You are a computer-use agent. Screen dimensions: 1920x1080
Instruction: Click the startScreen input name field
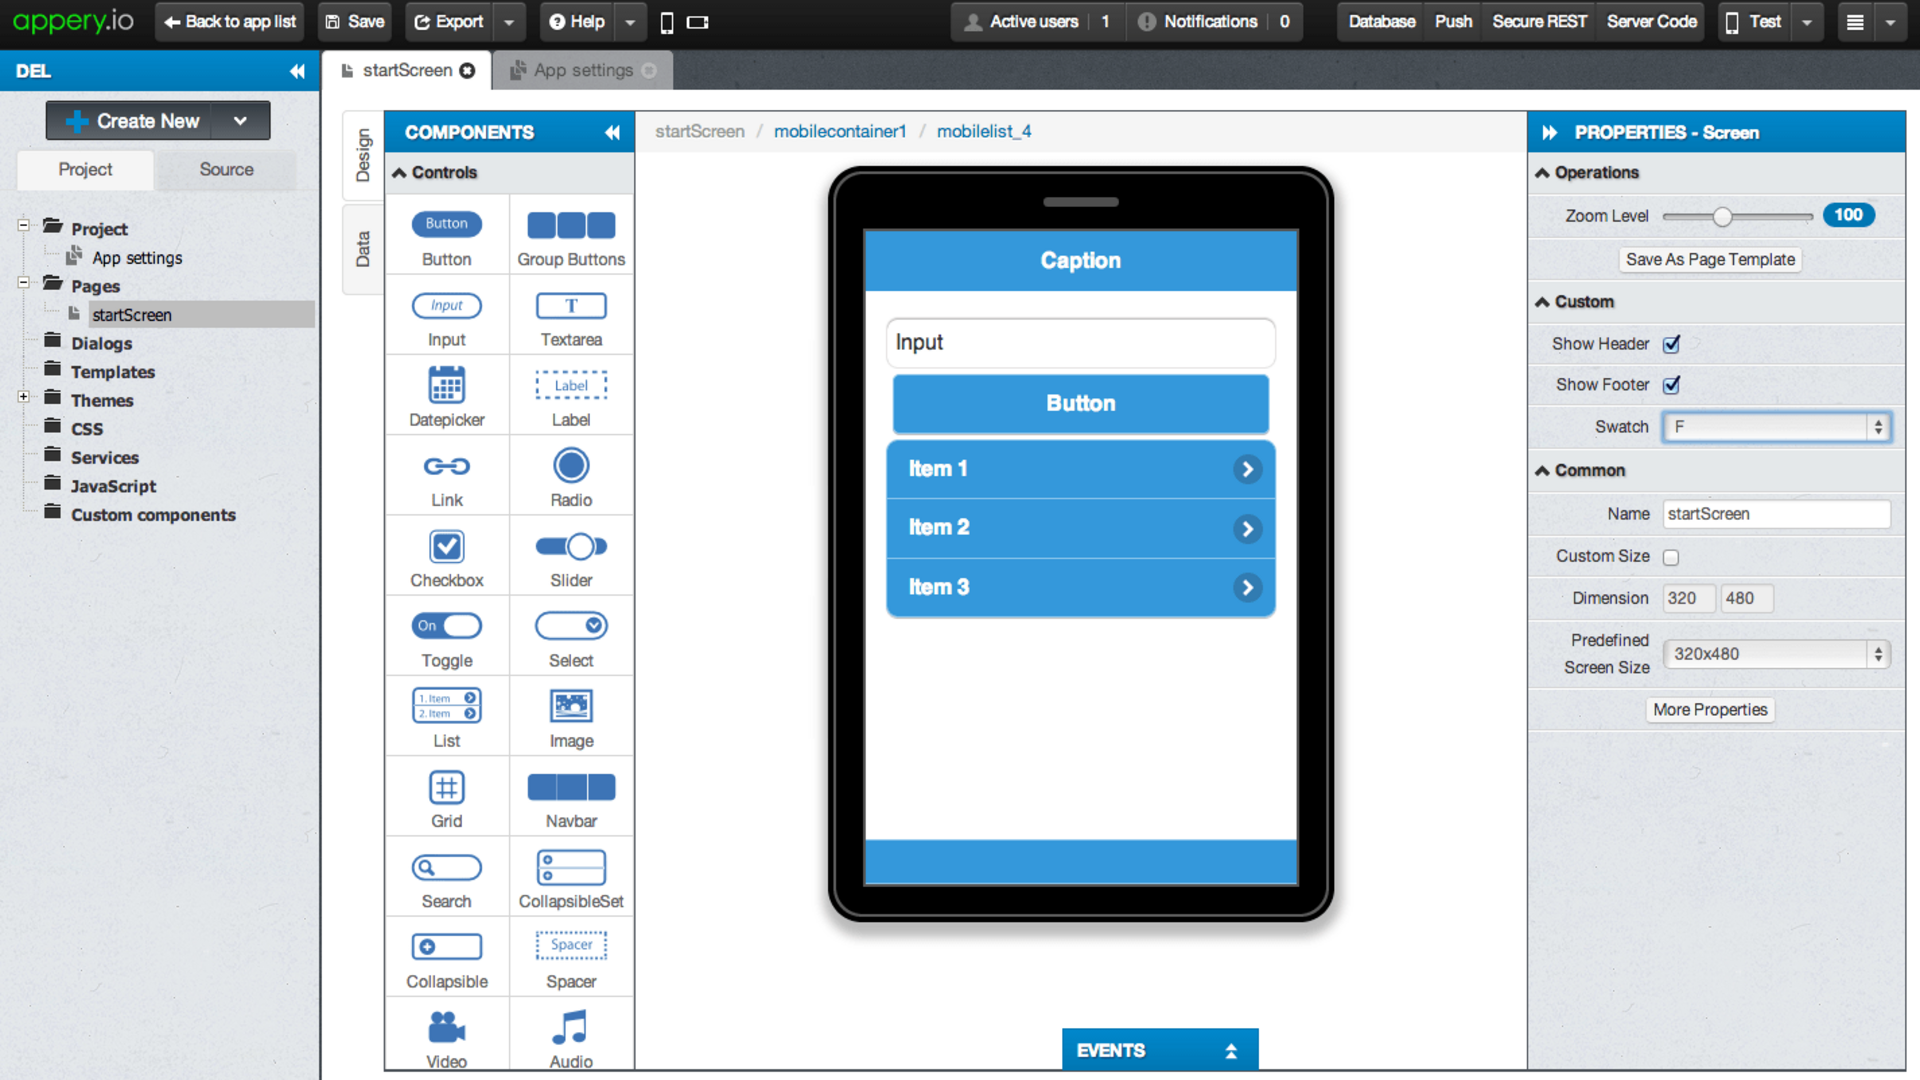pyautogui.click(x=1775, y=513)
